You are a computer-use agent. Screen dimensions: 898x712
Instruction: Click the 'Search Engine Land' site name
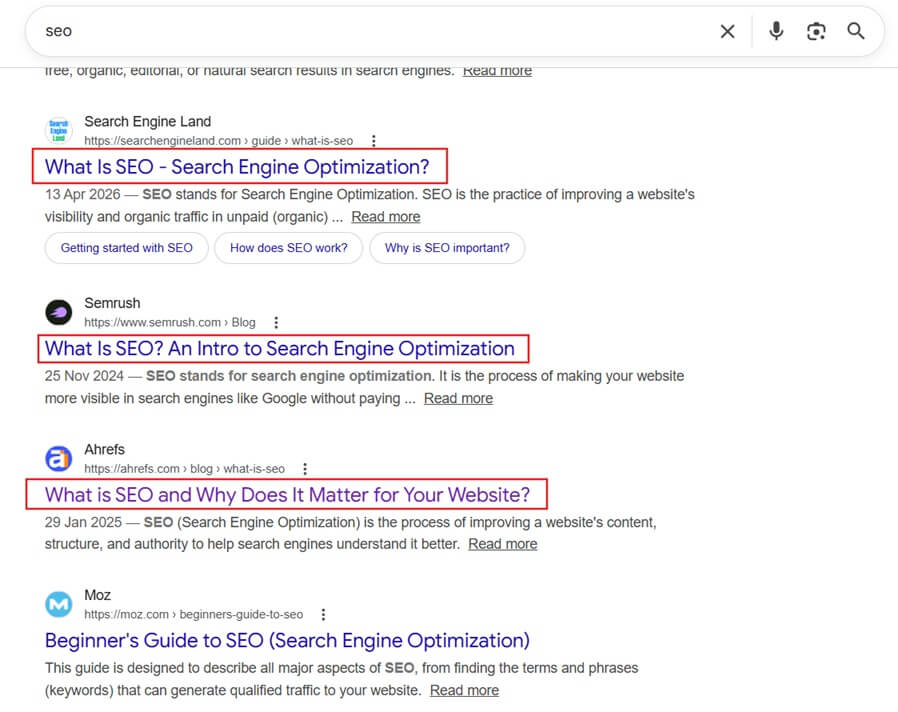(x=148, y=121)
